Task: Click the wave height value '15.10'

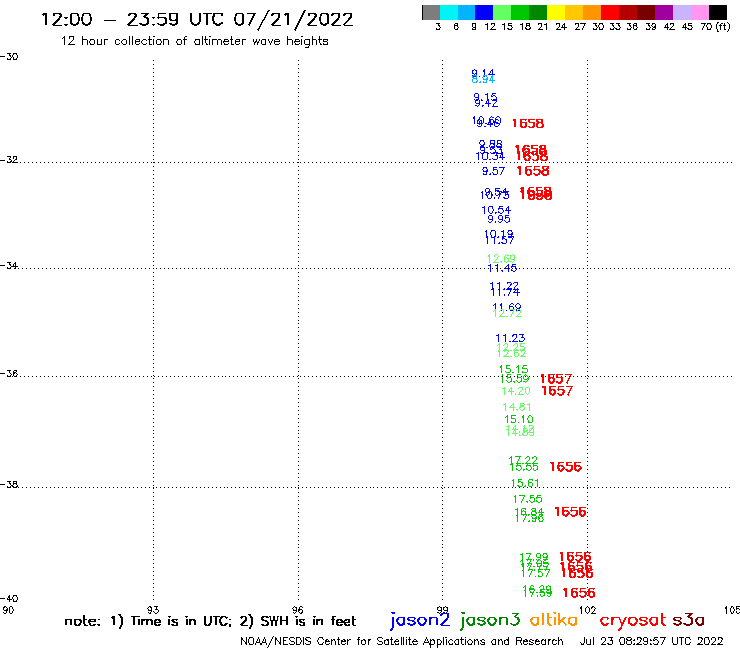Action: (x=519, y=420)
